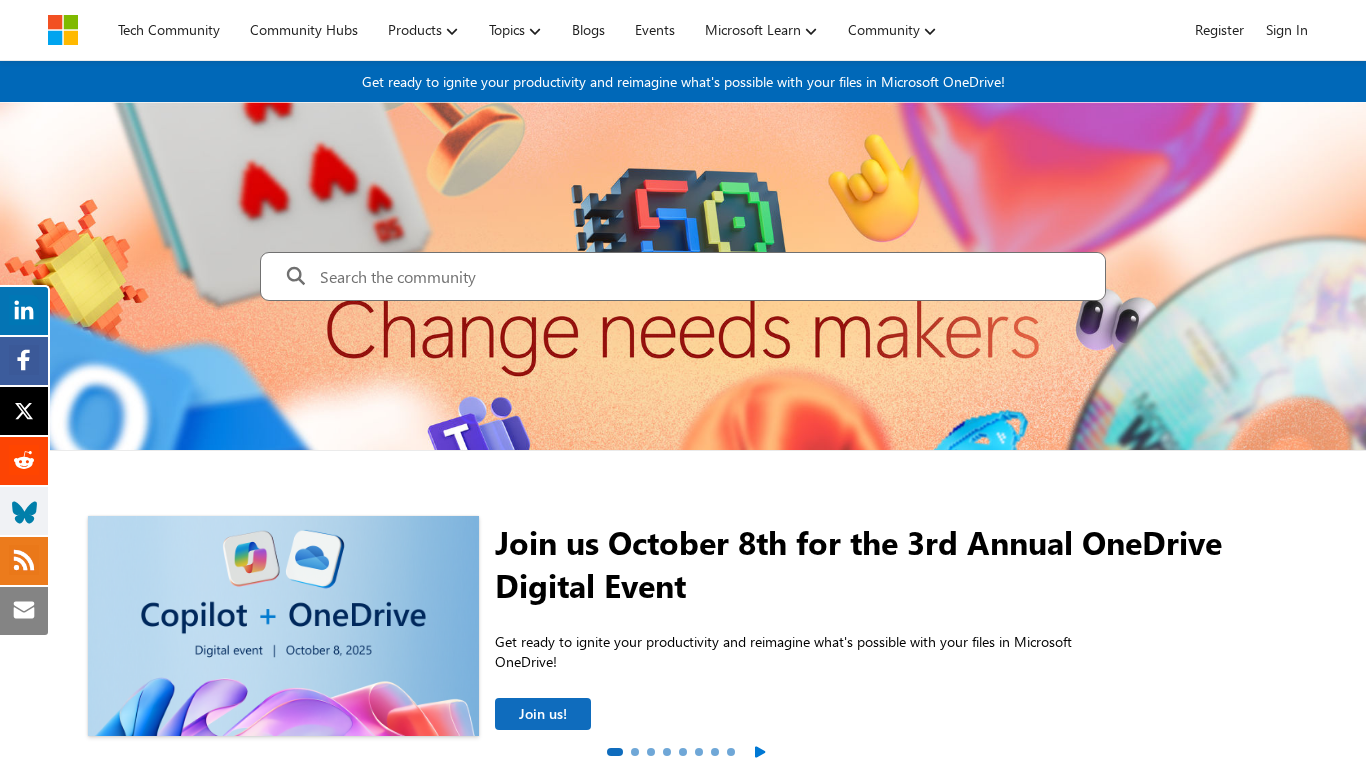Image resolution: width=1366 pixels, height=768 pixels.
Task: Click the Microsoft logo
Action: pos(63,30)
